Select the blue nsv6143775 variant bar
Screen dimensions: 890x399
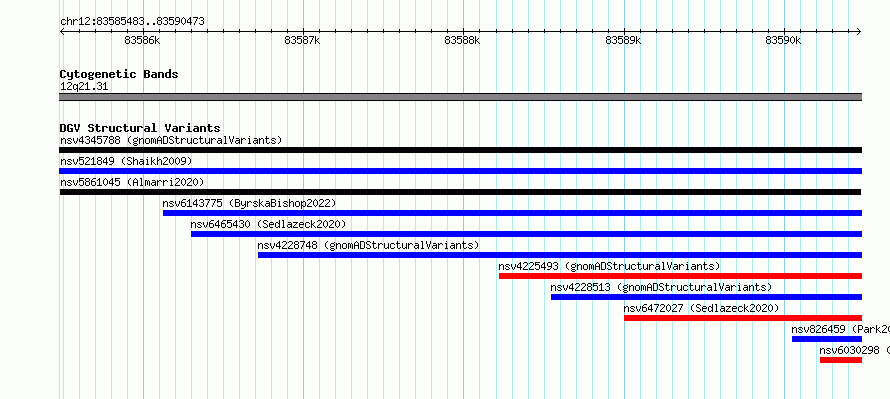tap(512, 213)
